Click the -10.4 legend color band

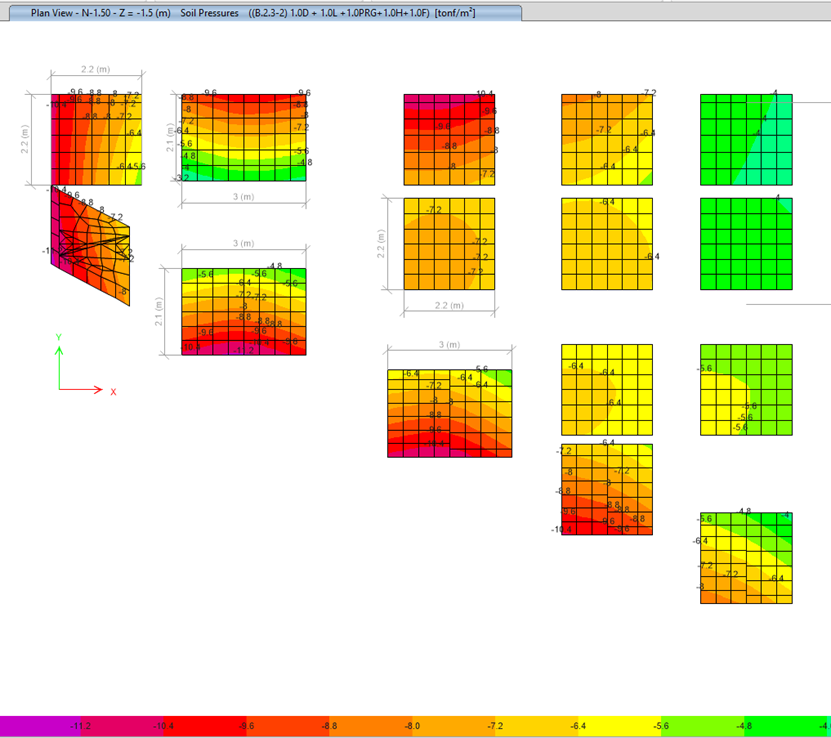tap(165, 726)
